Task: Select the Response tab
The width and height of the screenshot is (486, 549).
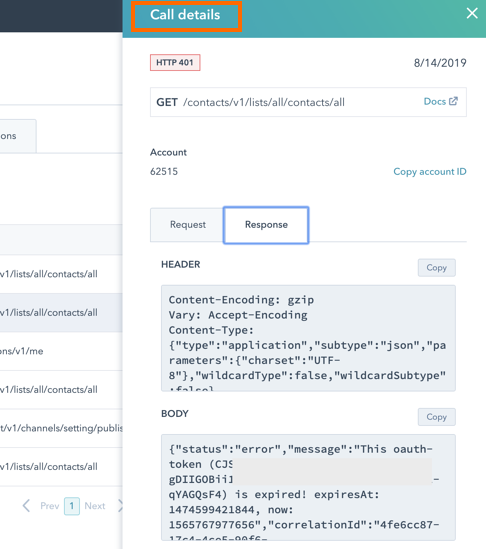Action: coord(266,225)
